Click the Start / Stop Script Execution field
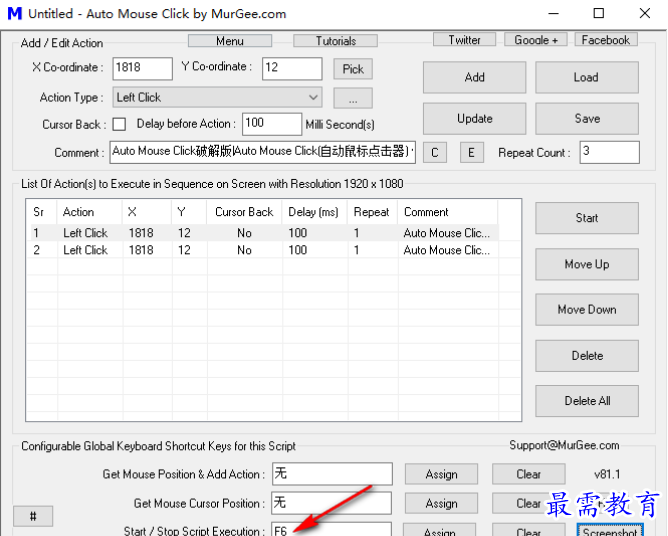The height and width of the screenshot is (536, 668). click(331, 530)
